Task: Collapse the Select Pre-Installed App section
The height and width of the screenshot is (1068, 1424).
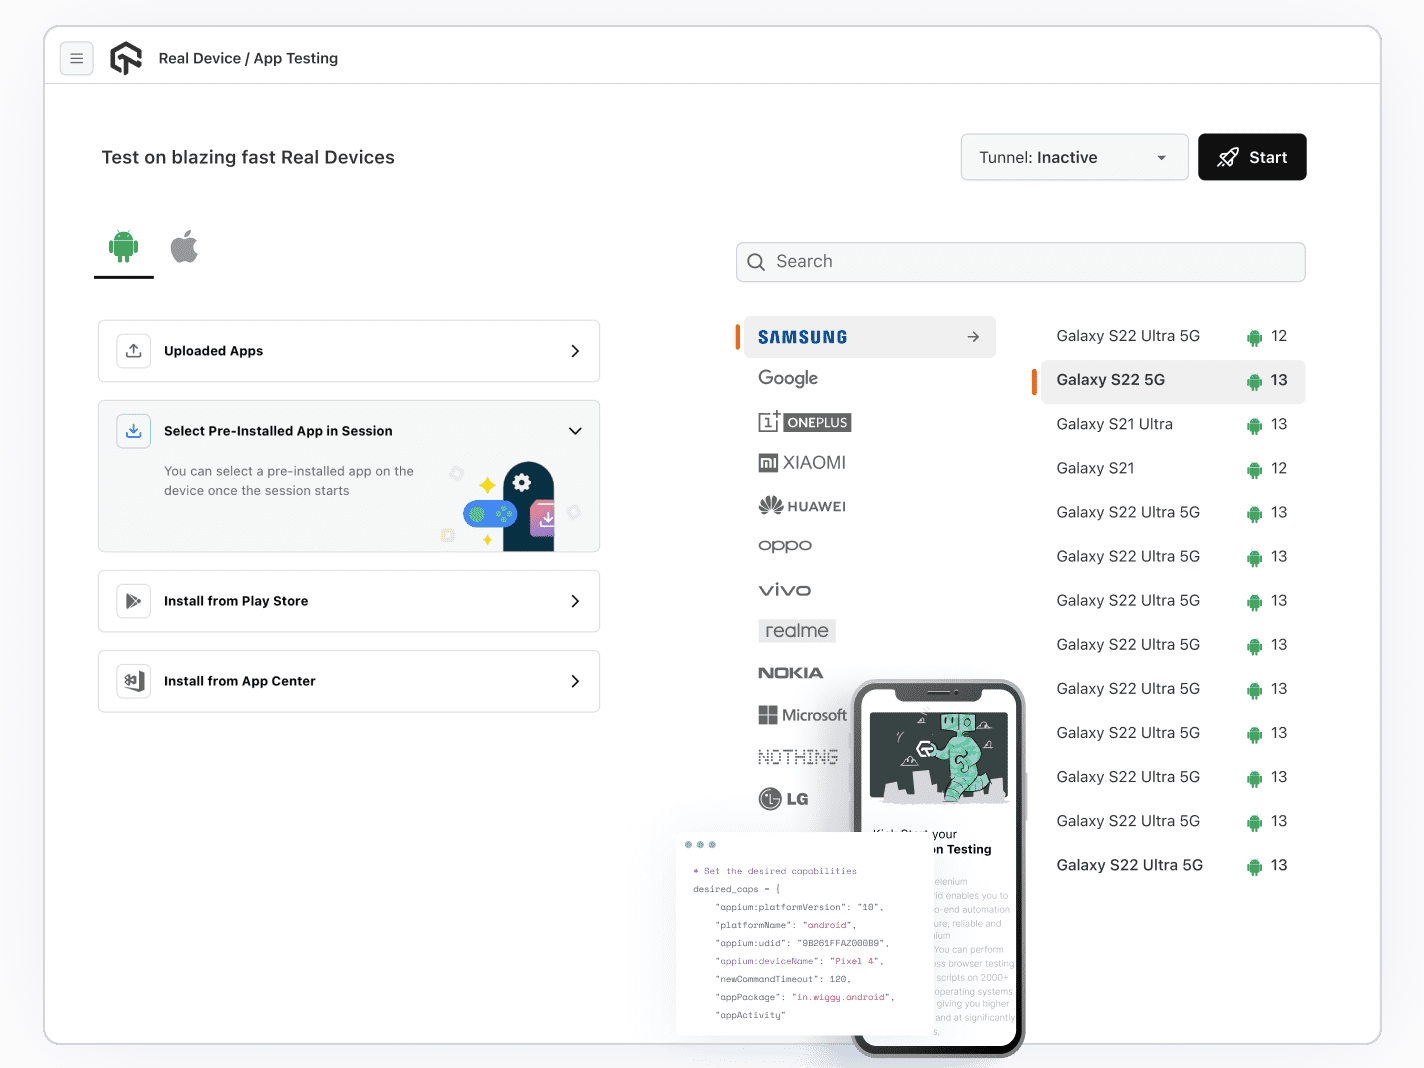Action: pos(575,431)
